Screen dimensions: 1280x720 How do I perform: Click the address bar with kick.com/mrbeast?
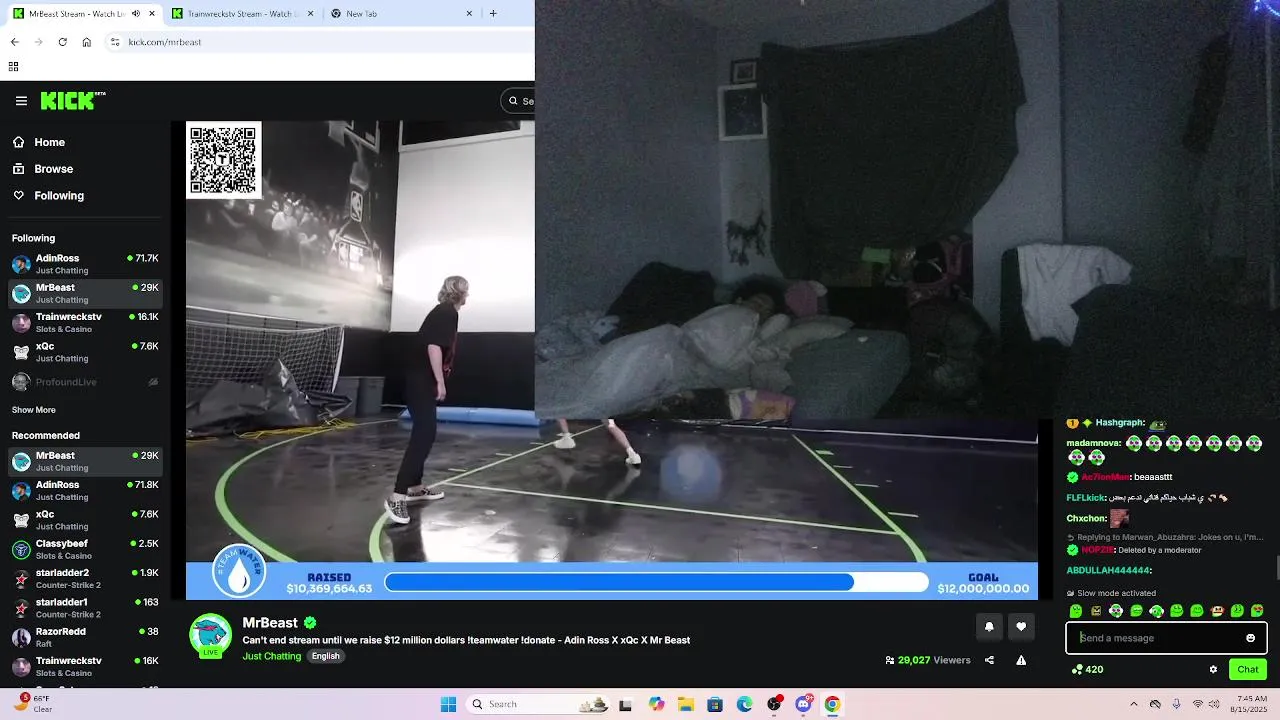pos(320,42)
